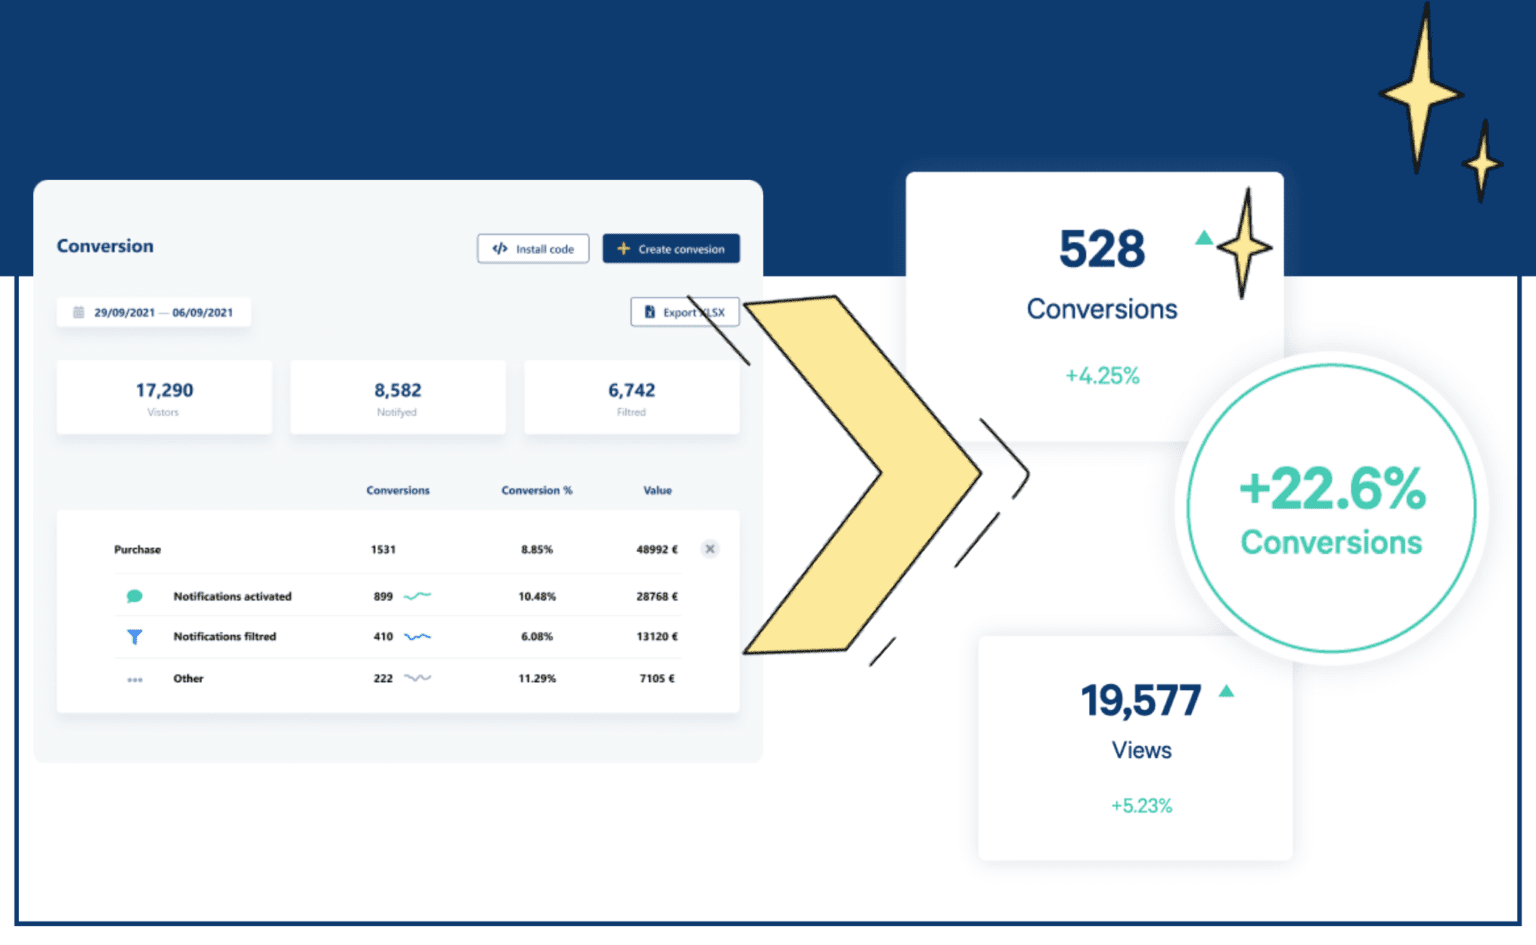Select the plus icon on Create conversion button
Screen dimensions: 1536x945
623,248
